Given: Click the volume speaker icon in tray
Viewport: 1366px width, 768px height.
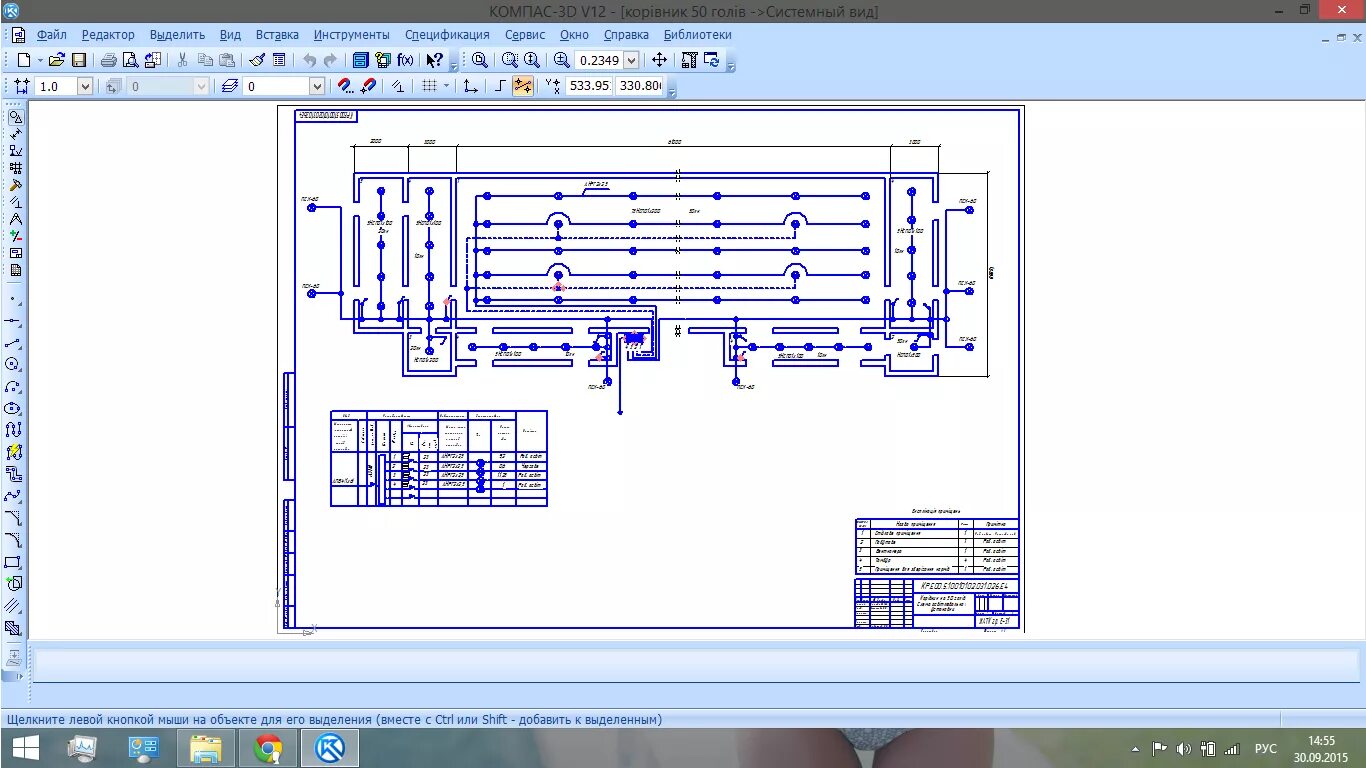Looking at the screenshot, I should (x=1184, y=748).
